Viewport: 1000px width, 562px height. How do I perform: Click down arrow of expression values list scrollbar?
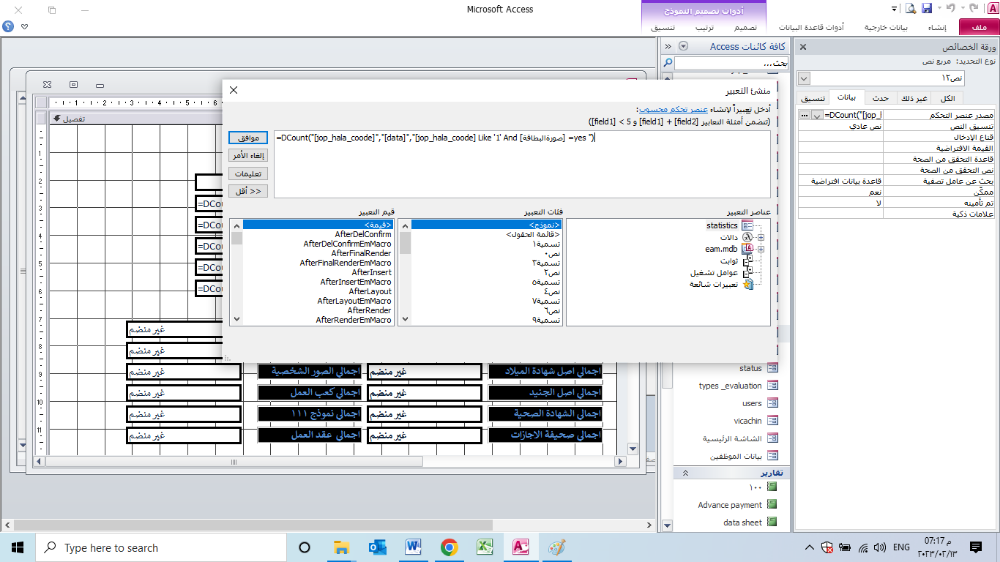[x=237, y=319]
